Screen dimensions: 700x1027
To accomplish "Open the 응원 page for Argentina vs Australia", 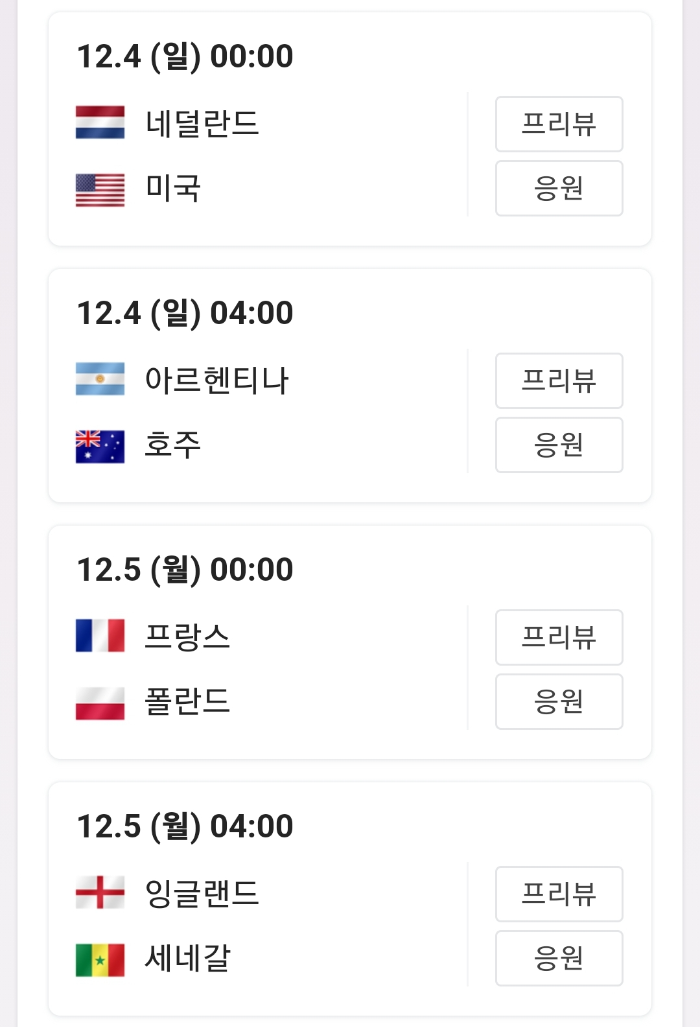I will coord(559,445).
